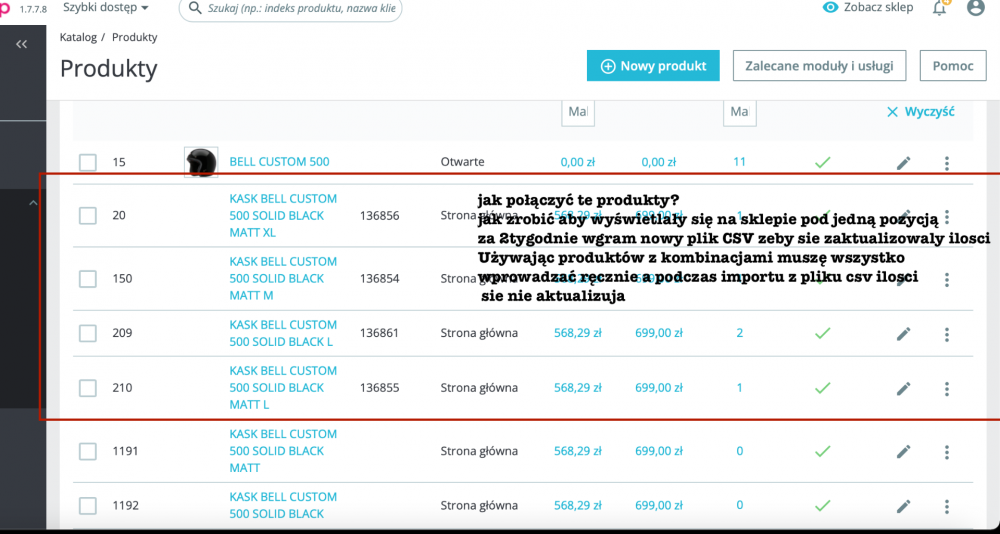
Task: Open more actions for product 210
Action: click(946, 388)
